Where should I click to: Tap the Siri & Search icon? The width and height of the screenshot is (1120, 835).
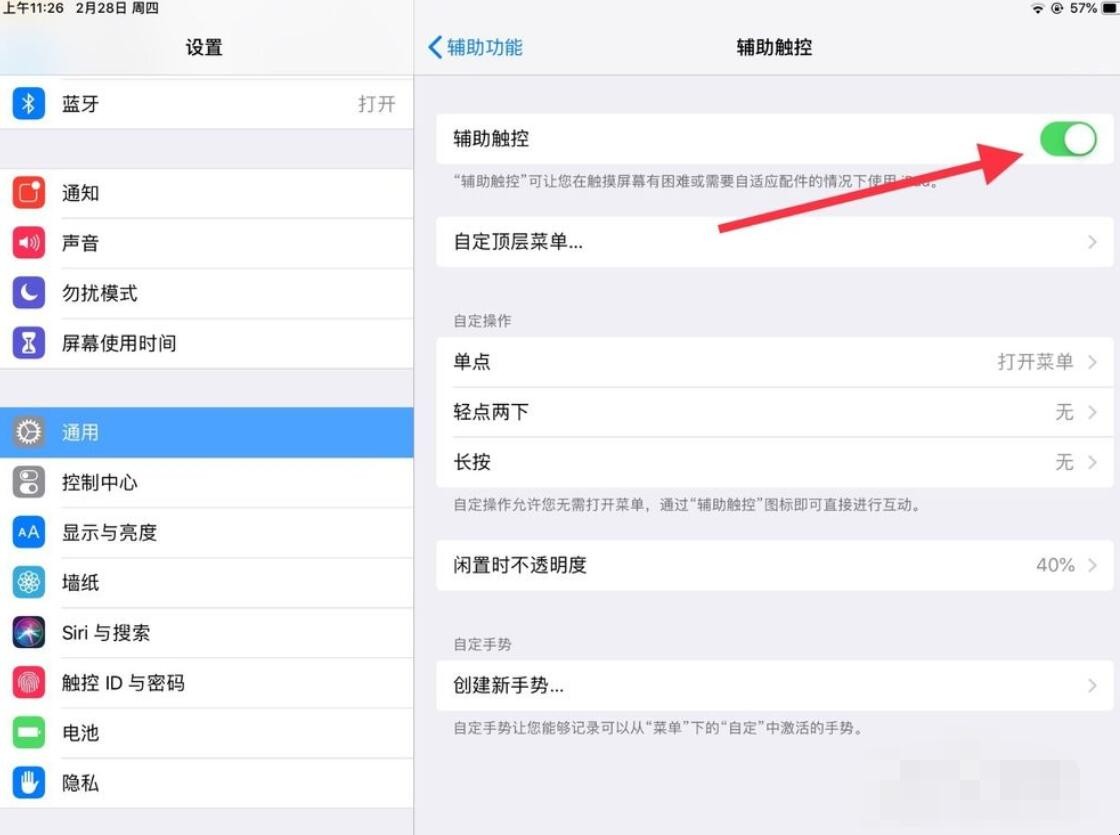(x=29, y=632)
